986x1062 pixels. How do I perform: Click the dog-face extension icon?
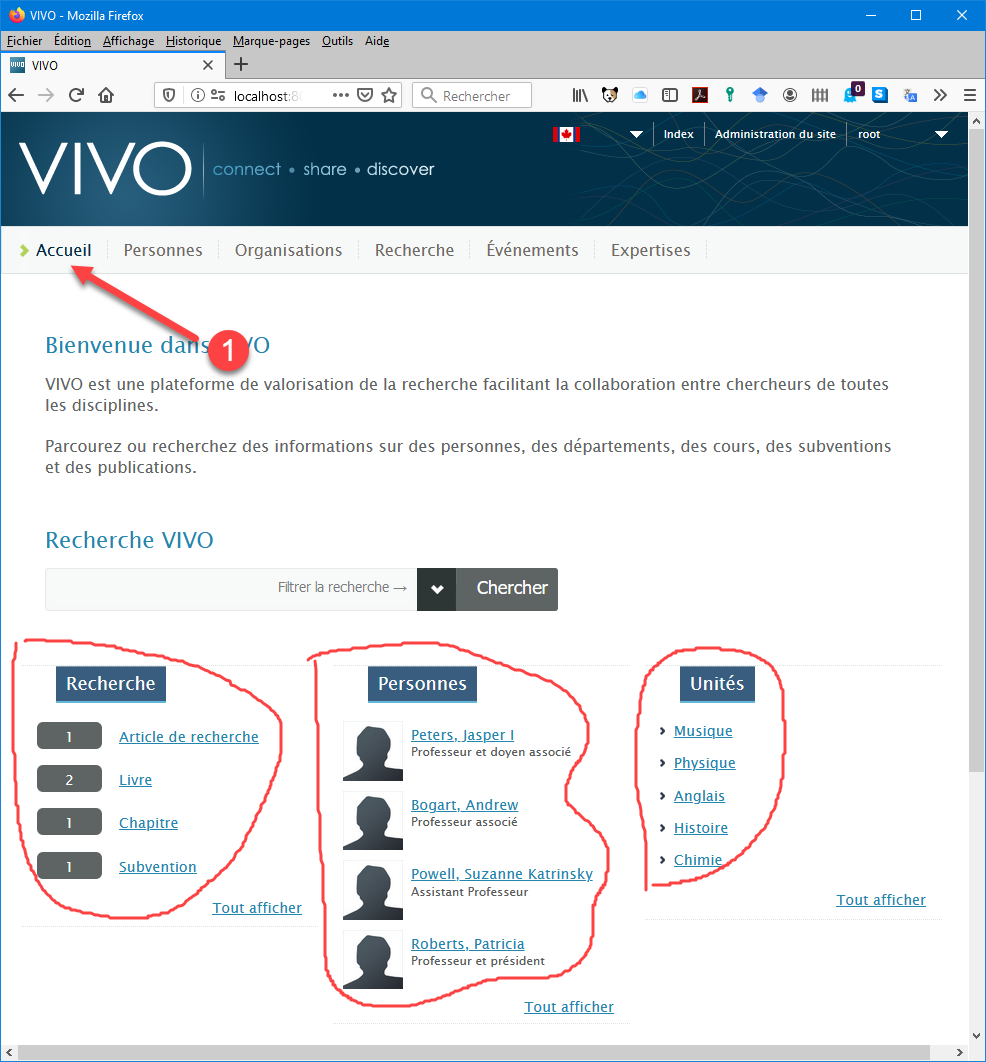click(x=609, y=95)
